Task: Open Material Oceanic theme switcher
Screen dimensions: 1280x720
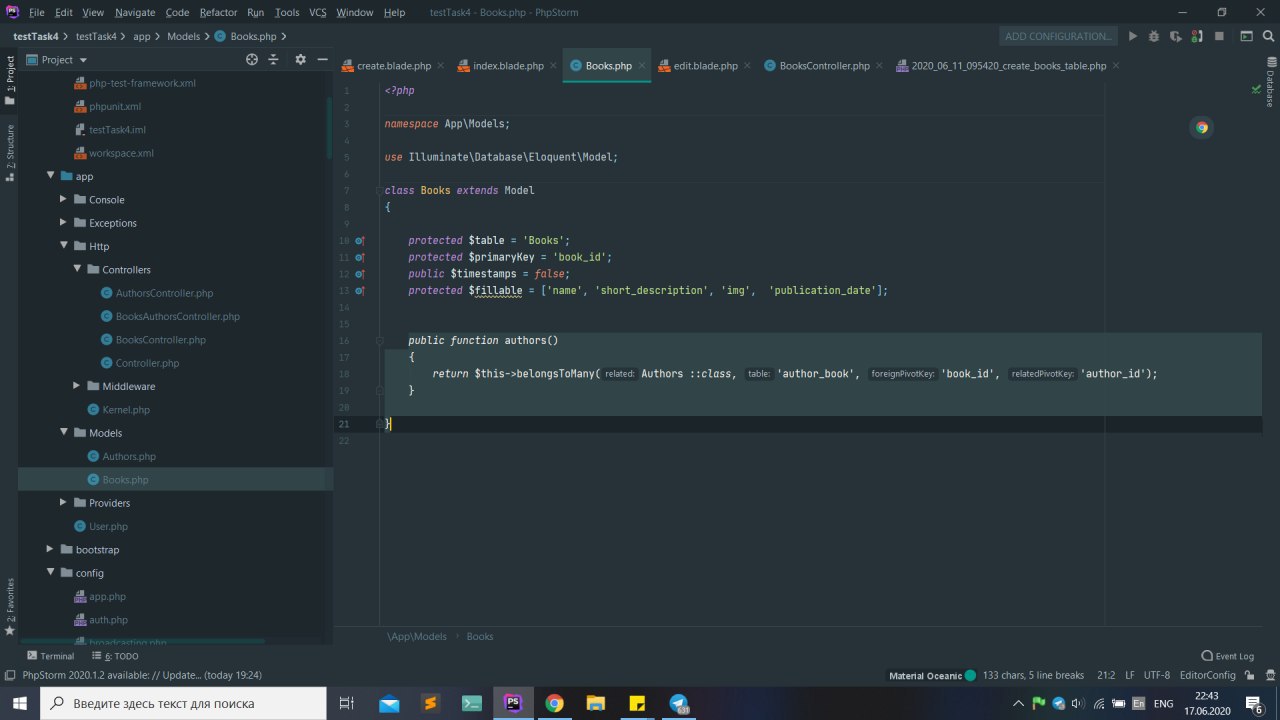Action: pos(932,676)
